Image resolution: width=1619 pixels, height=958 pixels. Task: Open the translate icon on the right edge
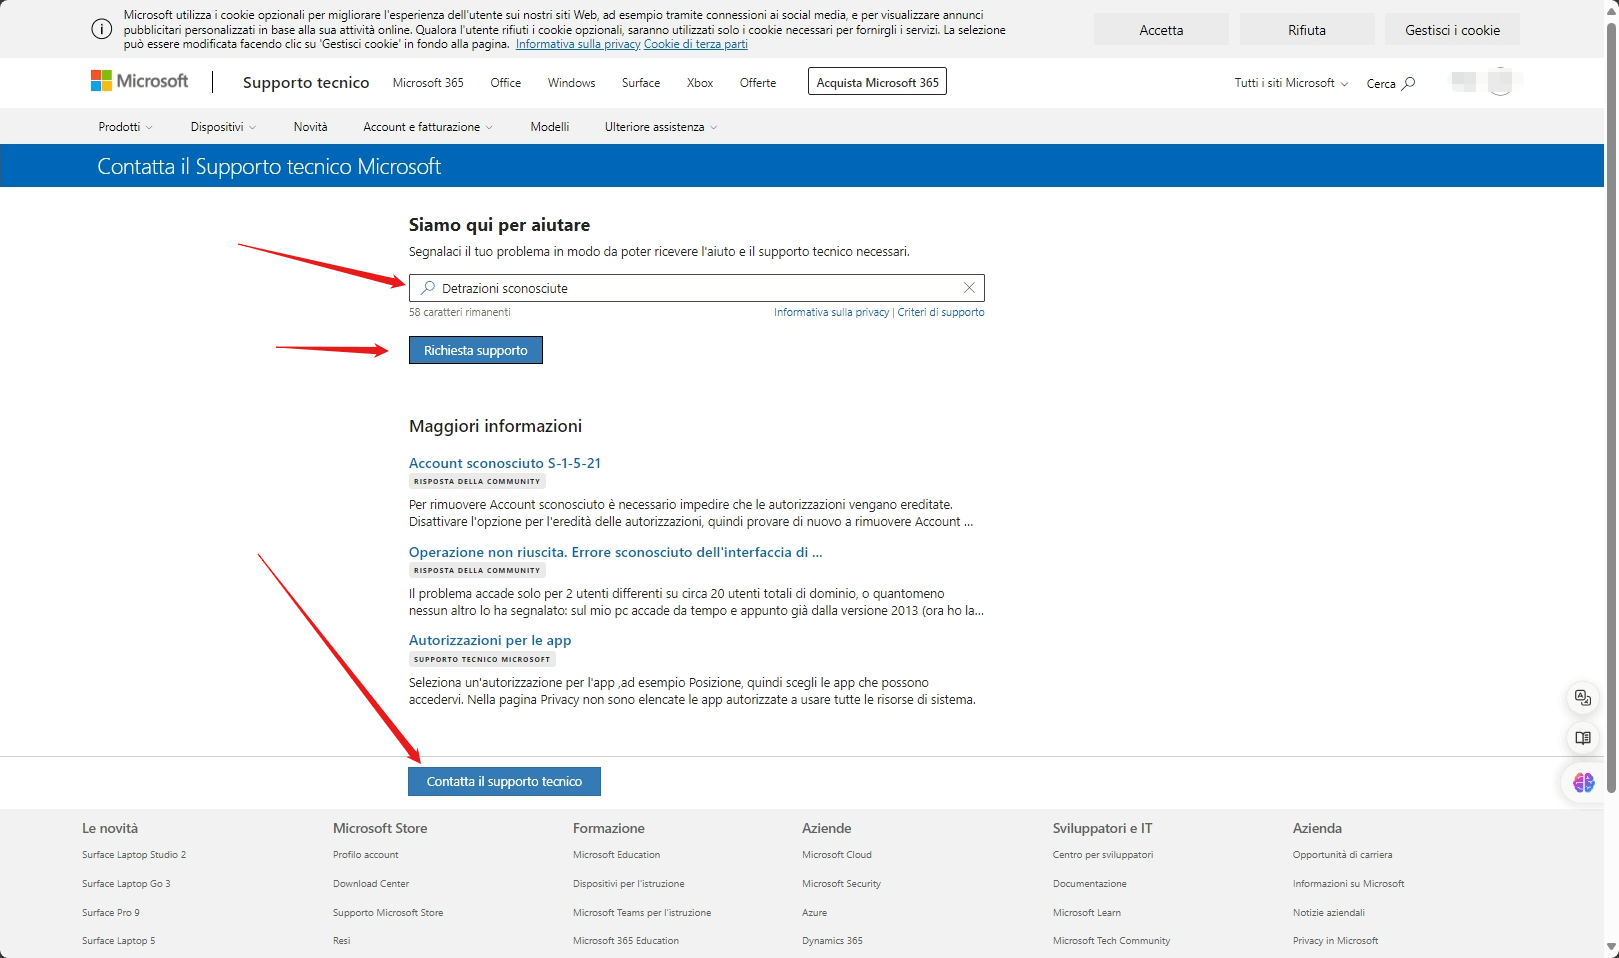pyautogui.click(x=1583, y=697)
